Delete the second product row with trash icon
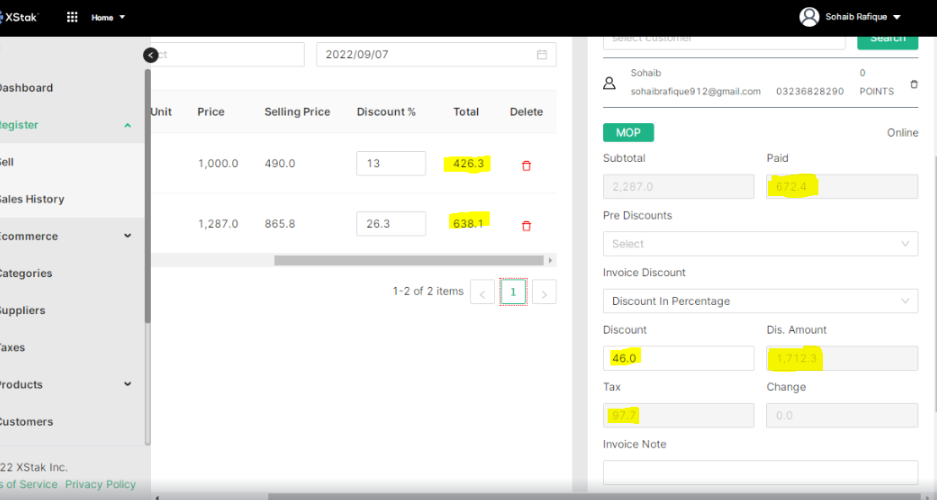This screenshot has width=937, height=500. [526, 226]
